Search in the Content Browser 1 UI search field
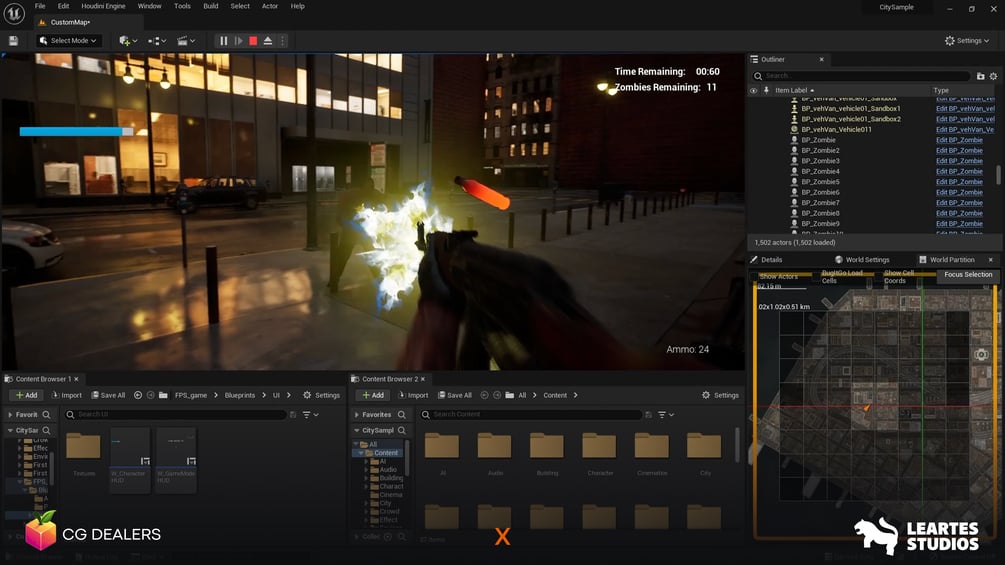Viewport: 1005px width, 565px height. (x=175, y=414)
